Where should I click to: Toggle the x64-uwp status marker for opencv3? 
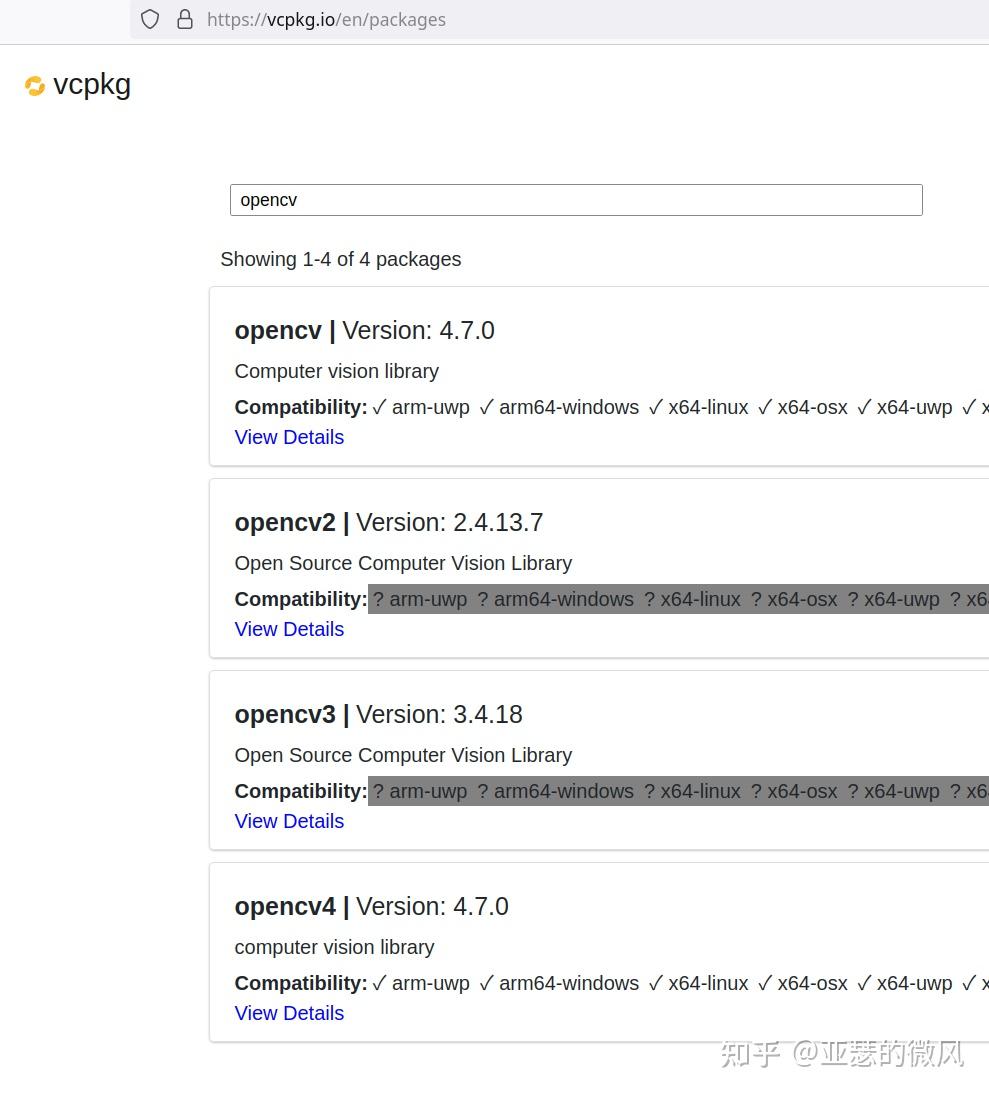click(x=853, y=791)
